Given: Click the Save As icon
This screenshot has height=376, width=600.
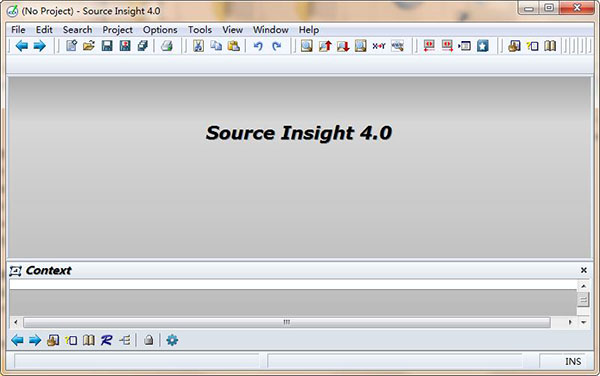Looking at the screenshot, I should (x=125, y=46).
